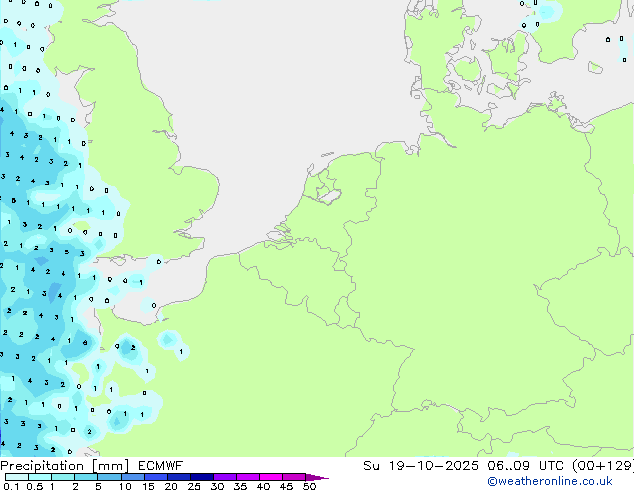Image resolution: width=634 pixels, height=490 pixels.
Task: Choose the 40–45 mm magenta legend swatch
Action: pos(271,477)
